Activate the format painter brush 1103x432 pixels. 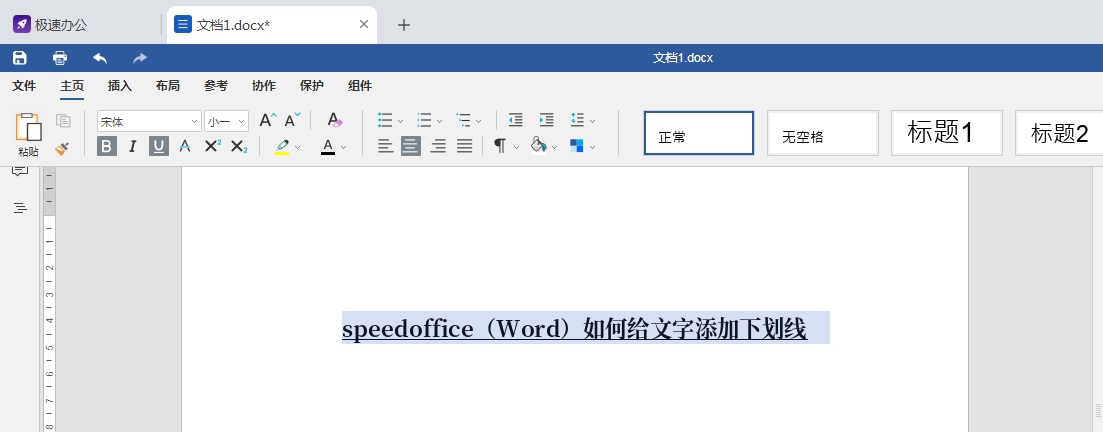tap(62, 148)
